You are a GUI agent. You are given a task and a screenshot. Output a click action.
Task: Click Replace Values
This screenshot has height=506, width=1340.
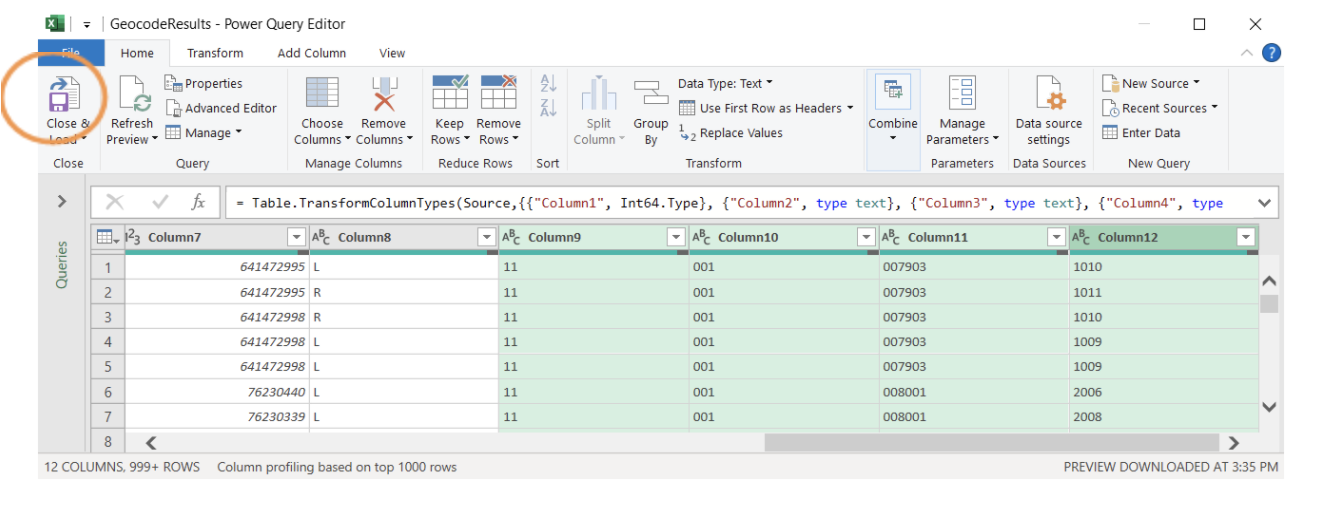tap(731, 133)
